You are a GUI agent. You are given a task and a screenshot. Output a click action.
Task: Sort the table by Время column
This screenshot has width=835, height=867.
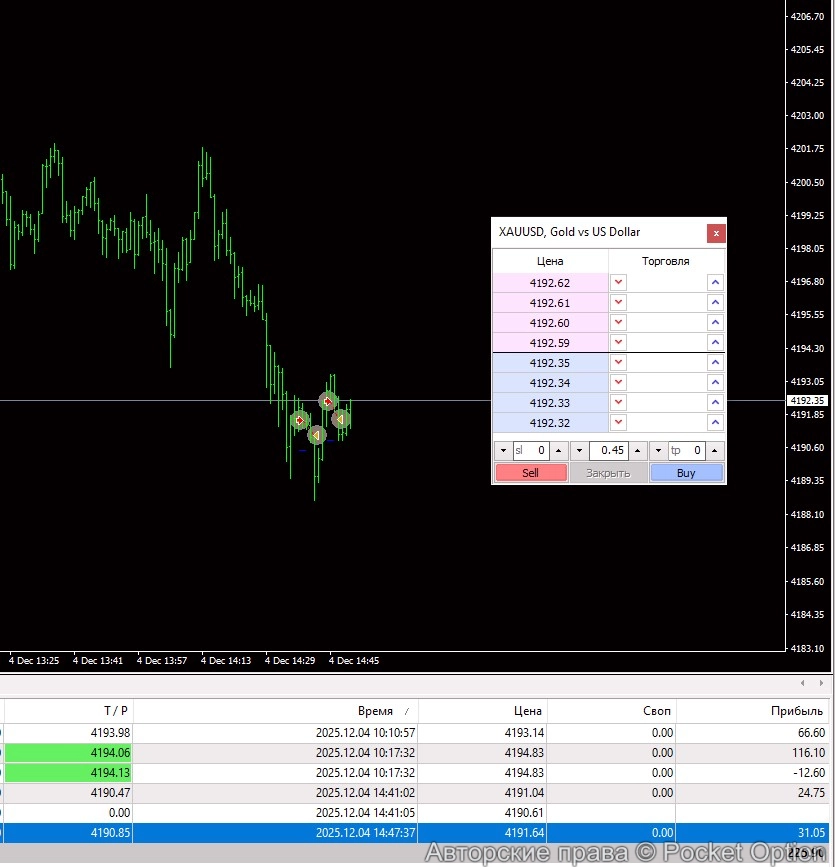375,711
